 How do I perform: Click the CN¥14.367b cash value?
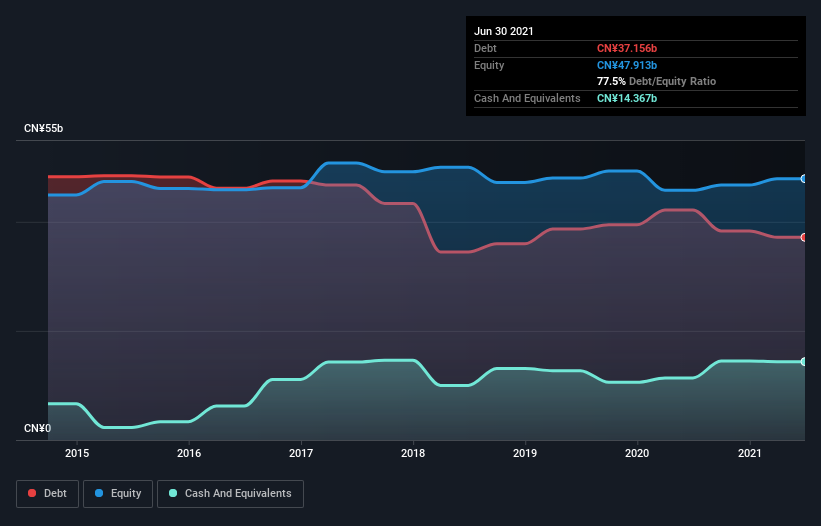click(x=627, y=98)
